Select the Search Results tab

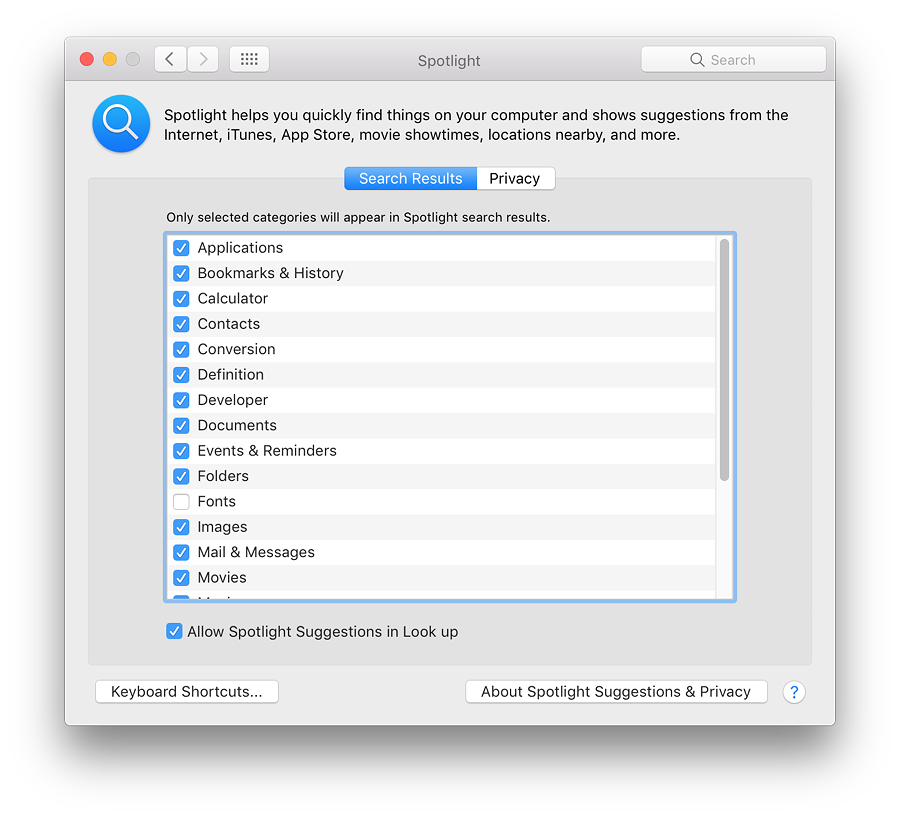(410, 179)
